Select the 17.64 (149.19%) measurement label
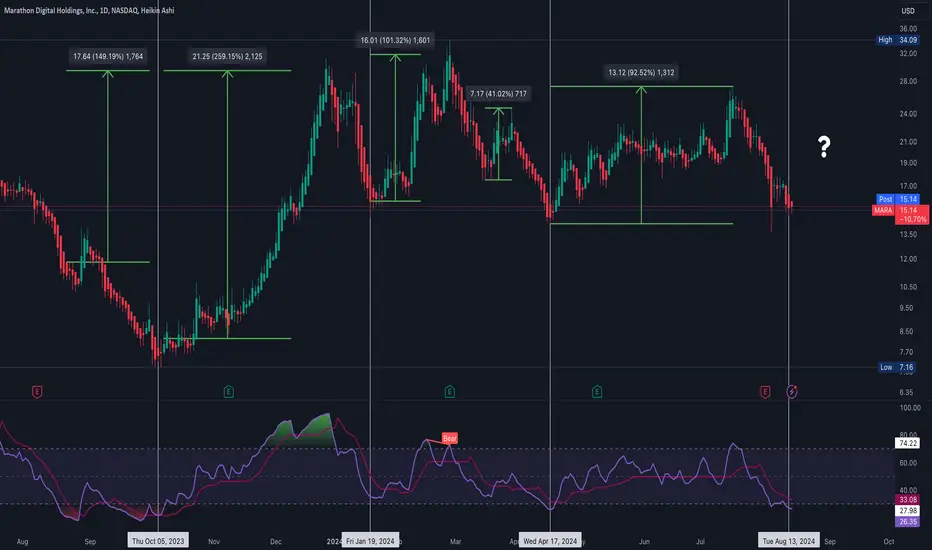Viewport: 932px width, 550px height. coord(108,56)
